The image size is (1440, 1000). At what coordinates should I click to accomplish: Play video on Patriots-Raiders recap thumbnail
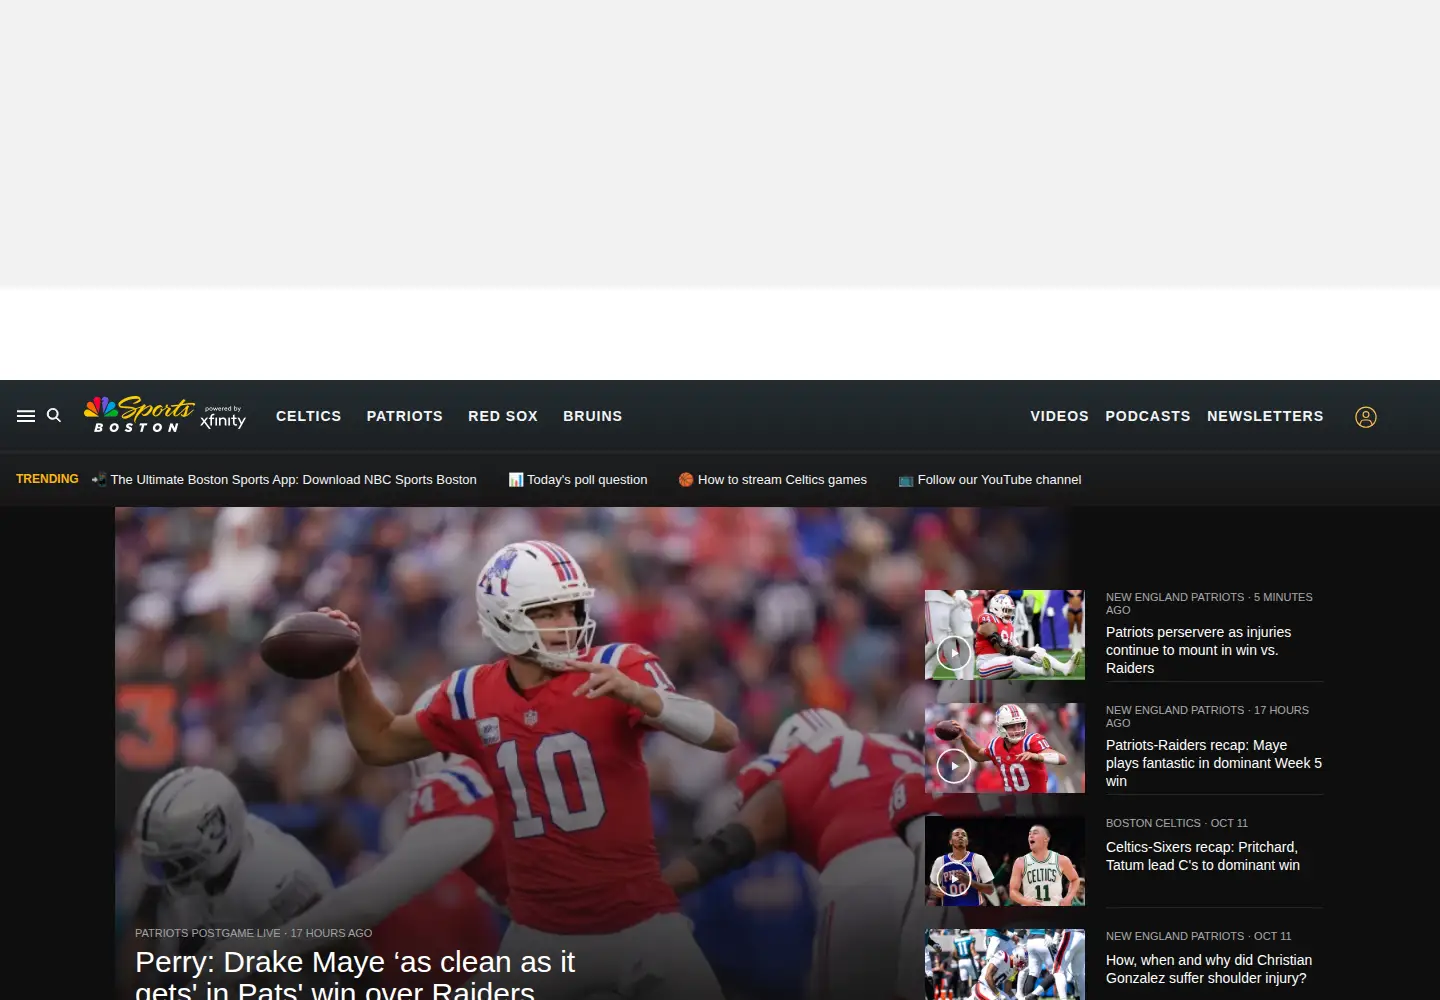click(954, 766)
